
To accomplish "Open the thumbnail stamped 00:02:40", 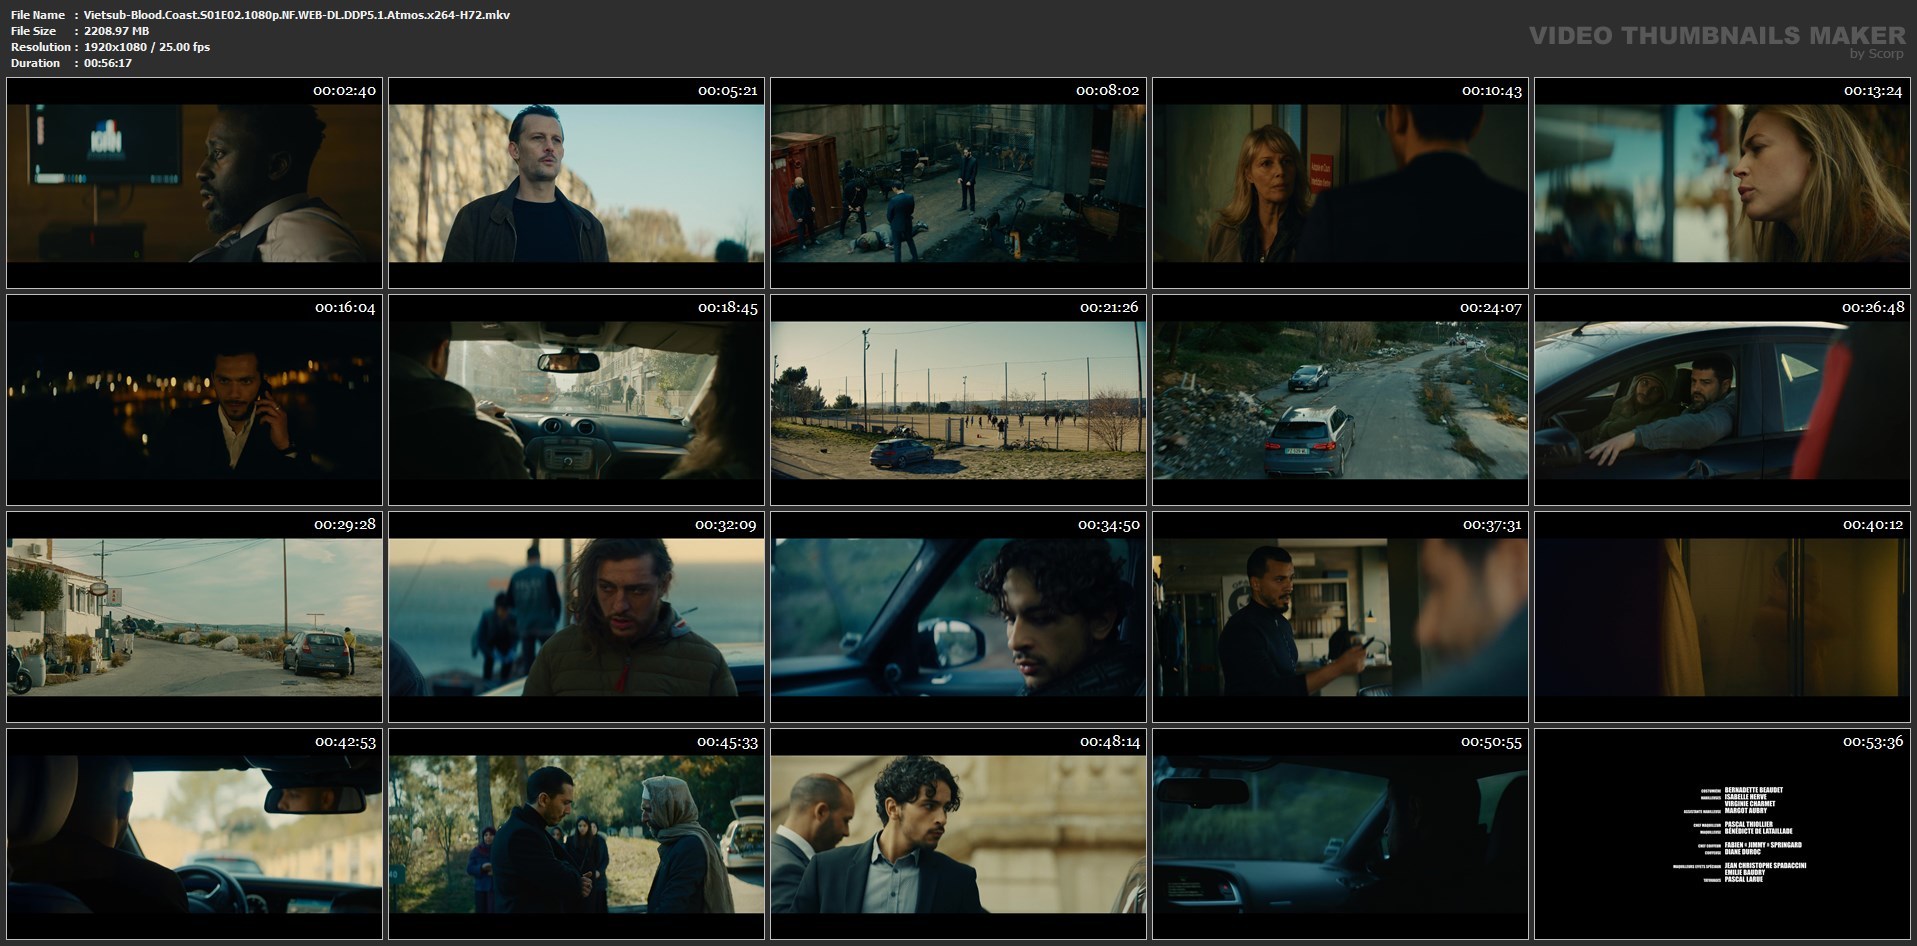I will pos(194,183).
